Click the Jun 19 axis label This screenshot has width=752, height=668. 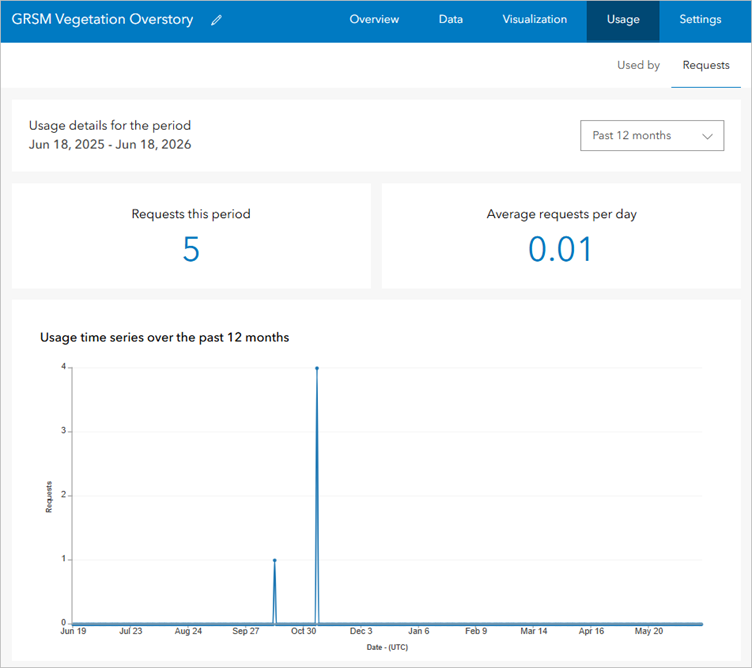73,631
